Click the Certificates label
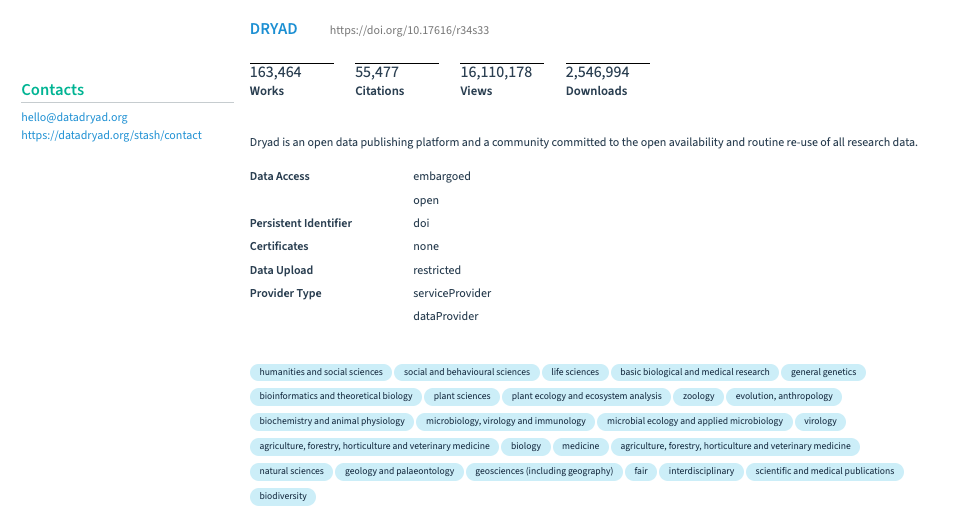The image size is (959, 530). point(279,246)
